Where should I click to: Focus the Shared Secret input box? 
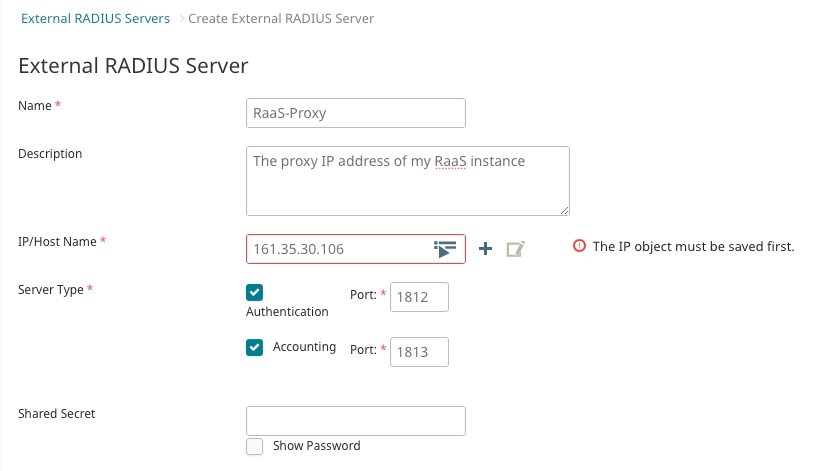tap(355, 420)
